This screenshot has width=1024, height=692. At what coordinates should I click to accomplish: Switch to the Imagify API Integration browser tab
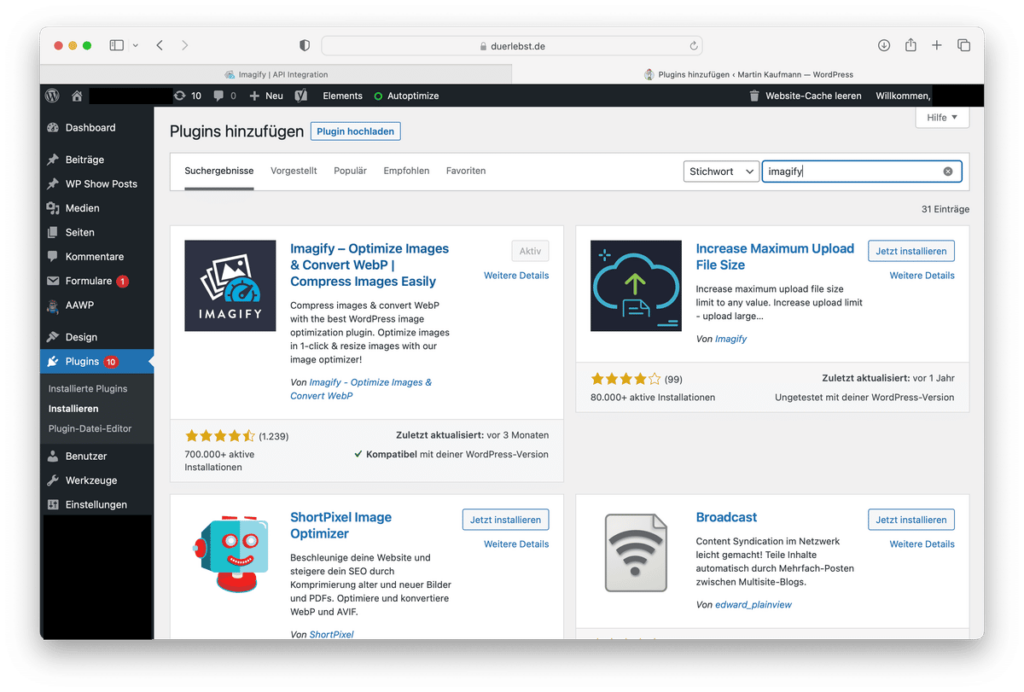click(276, 74)
